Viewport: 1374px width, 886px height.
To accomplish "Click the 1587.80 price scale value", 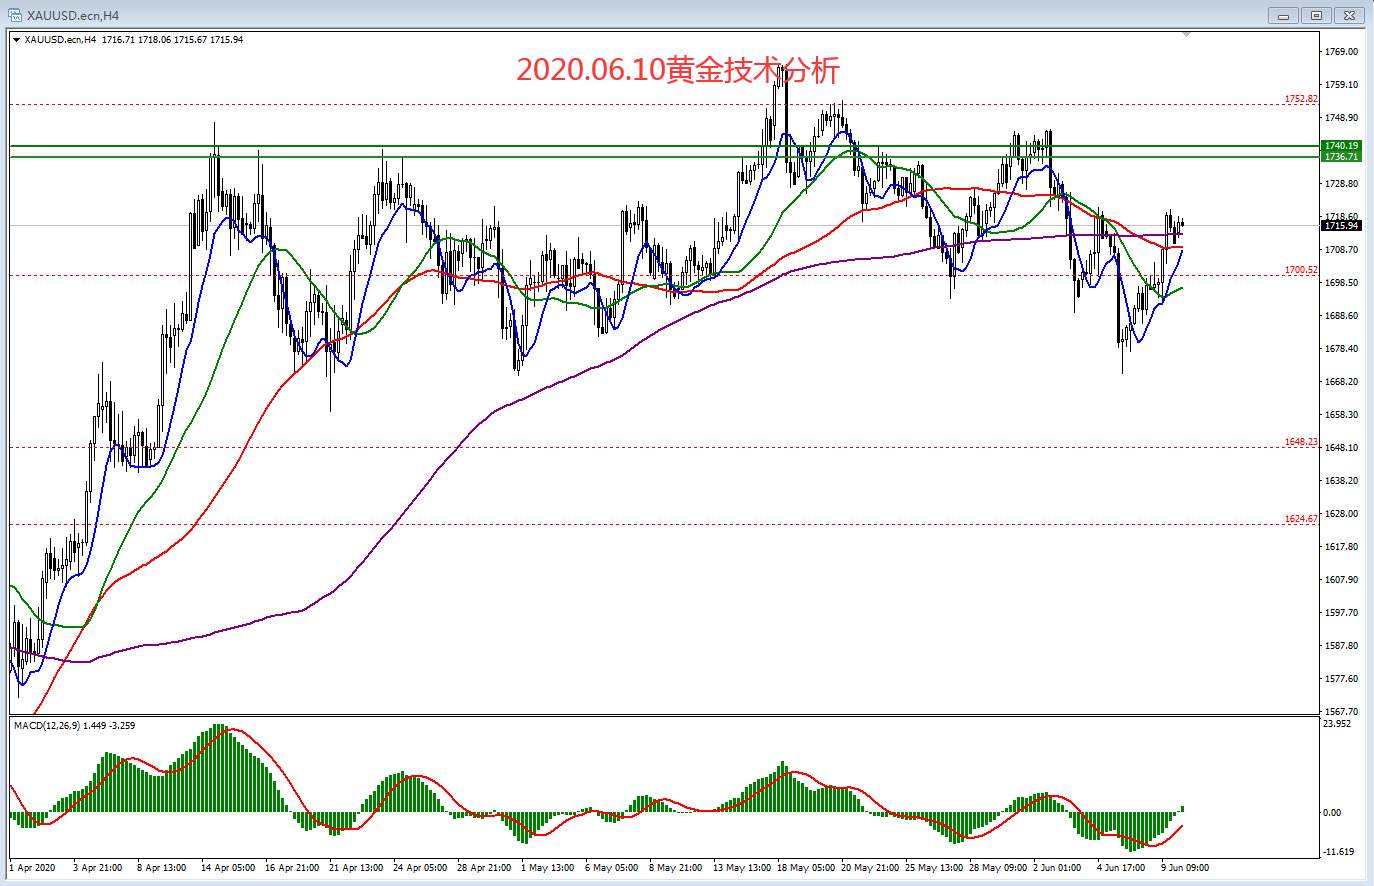I will [x=1341, y=646].
